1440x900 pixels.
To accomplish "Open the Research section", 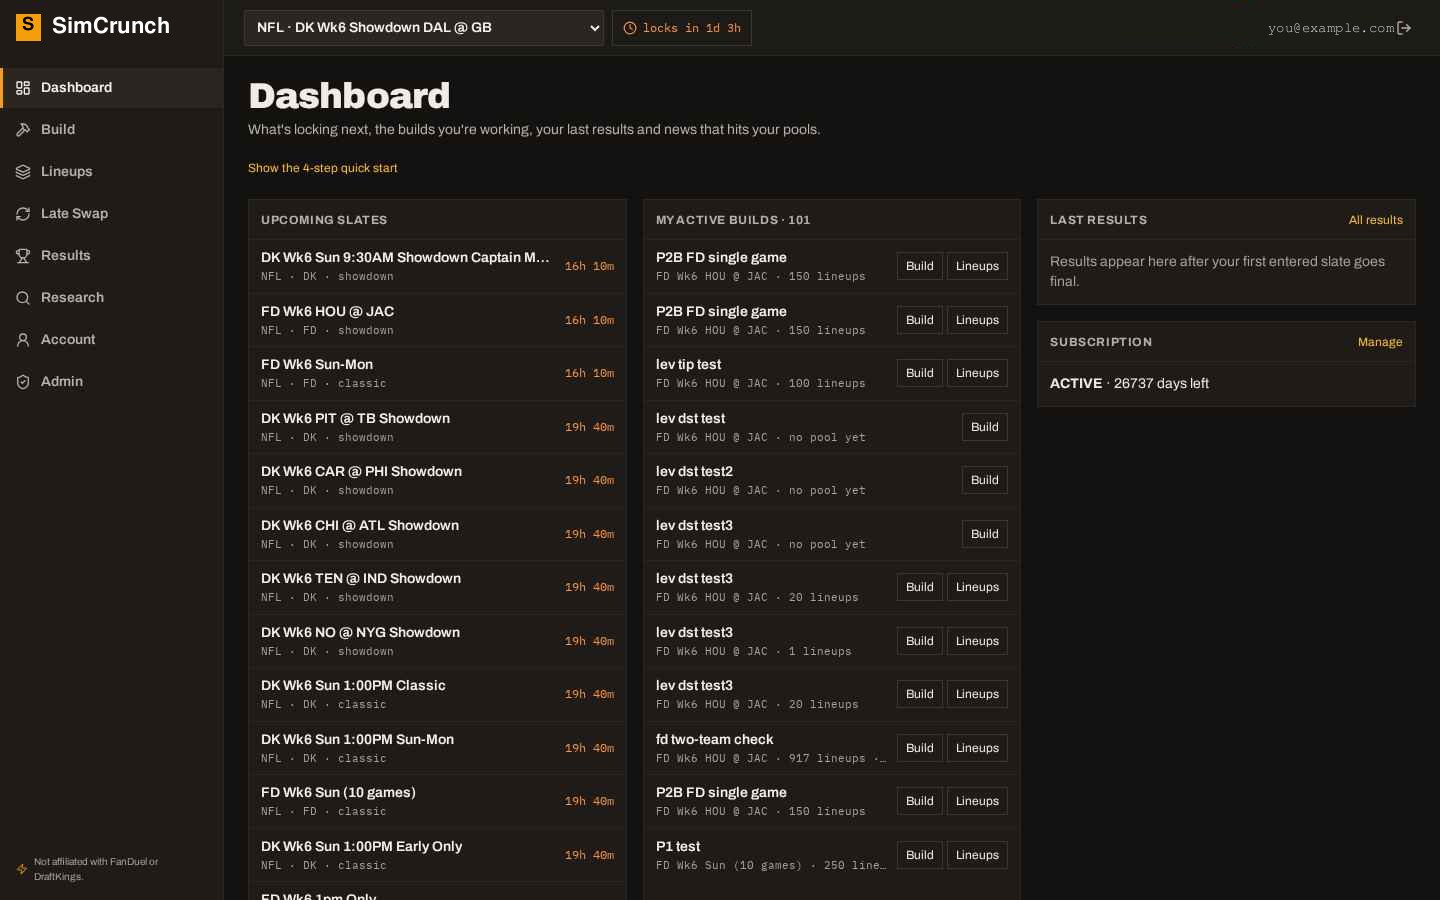I will 112,298.
